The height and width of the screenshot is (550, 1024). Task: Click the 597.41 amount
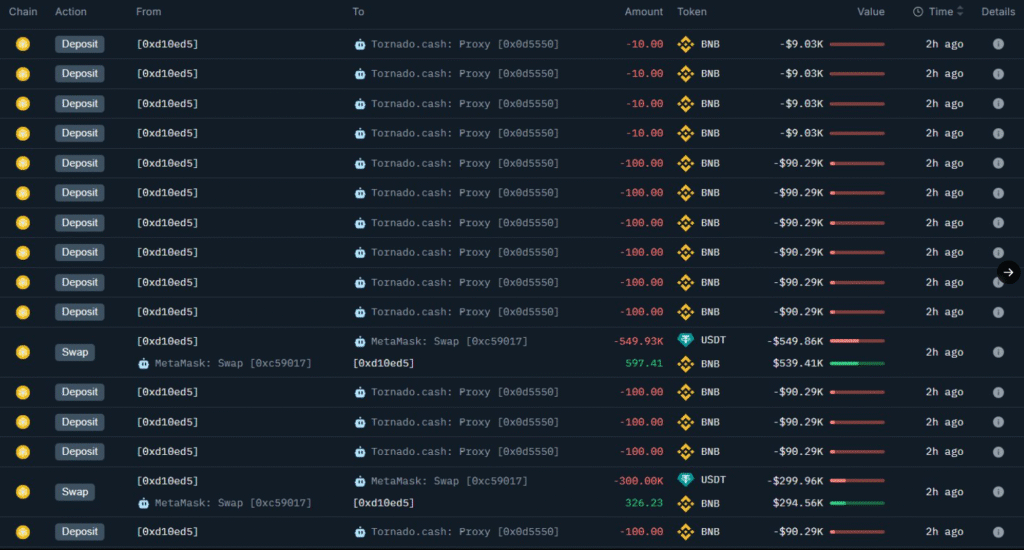coord(644,363)
